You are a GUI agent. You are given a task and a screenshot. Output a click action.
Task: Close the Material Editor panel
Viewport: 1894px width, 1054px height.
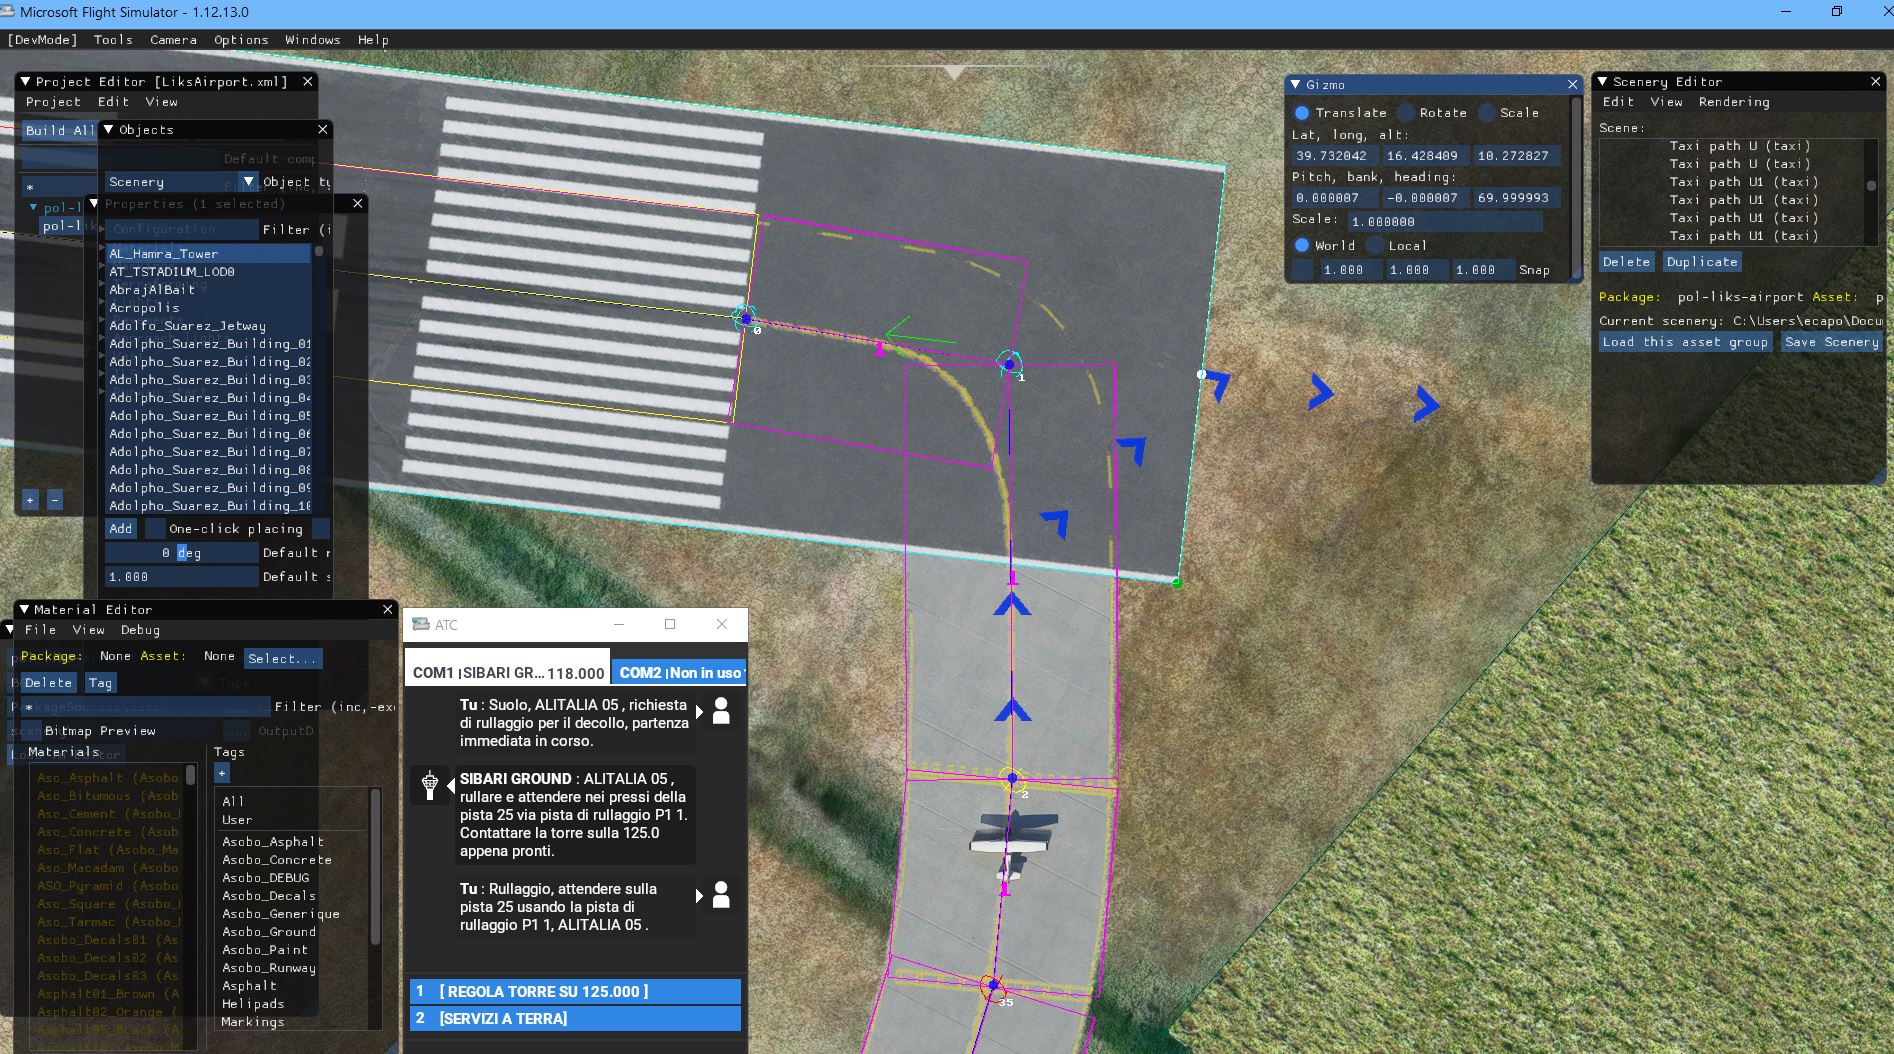388,609
